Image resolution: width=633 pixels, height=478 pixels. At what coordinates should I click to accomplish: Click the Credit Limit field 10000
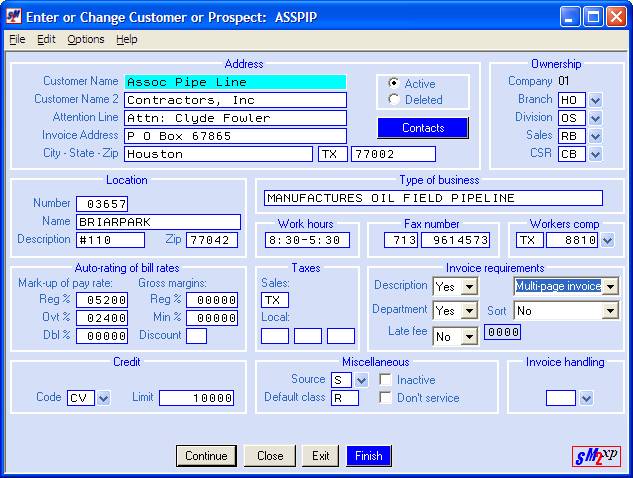pyautogui.click(x=197, y=398)
